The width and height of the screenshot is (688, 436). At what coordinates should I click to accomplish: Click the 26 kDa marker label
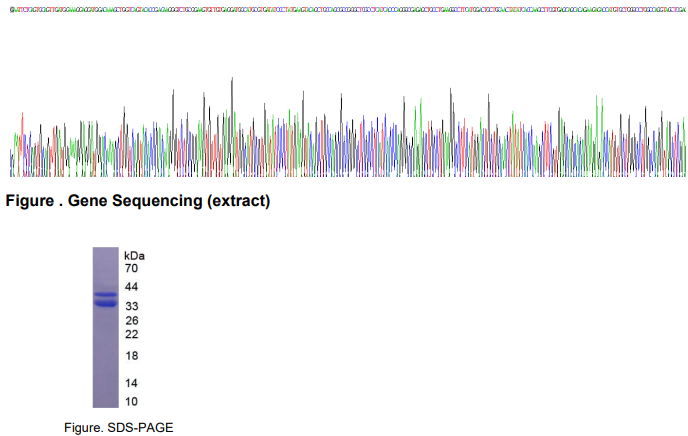pos(131,321)
